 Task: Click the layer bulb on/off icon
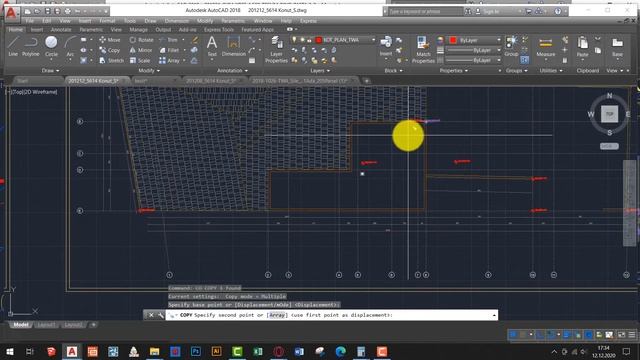click(294, 40)
